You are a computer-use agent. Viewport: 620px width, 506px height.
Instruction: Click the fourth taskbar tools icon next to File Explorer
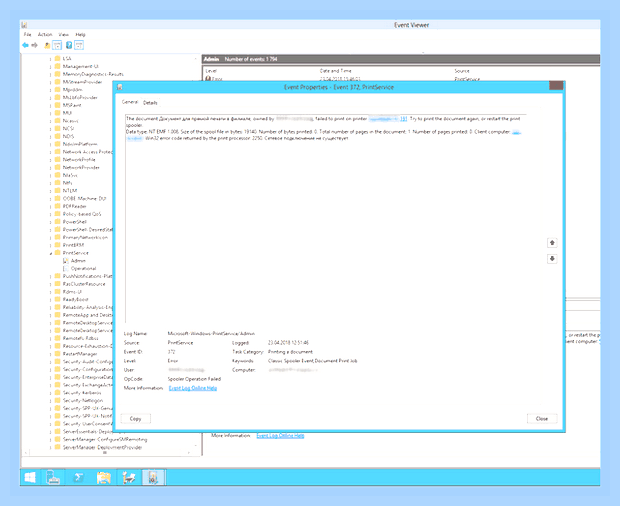[129, 478]
